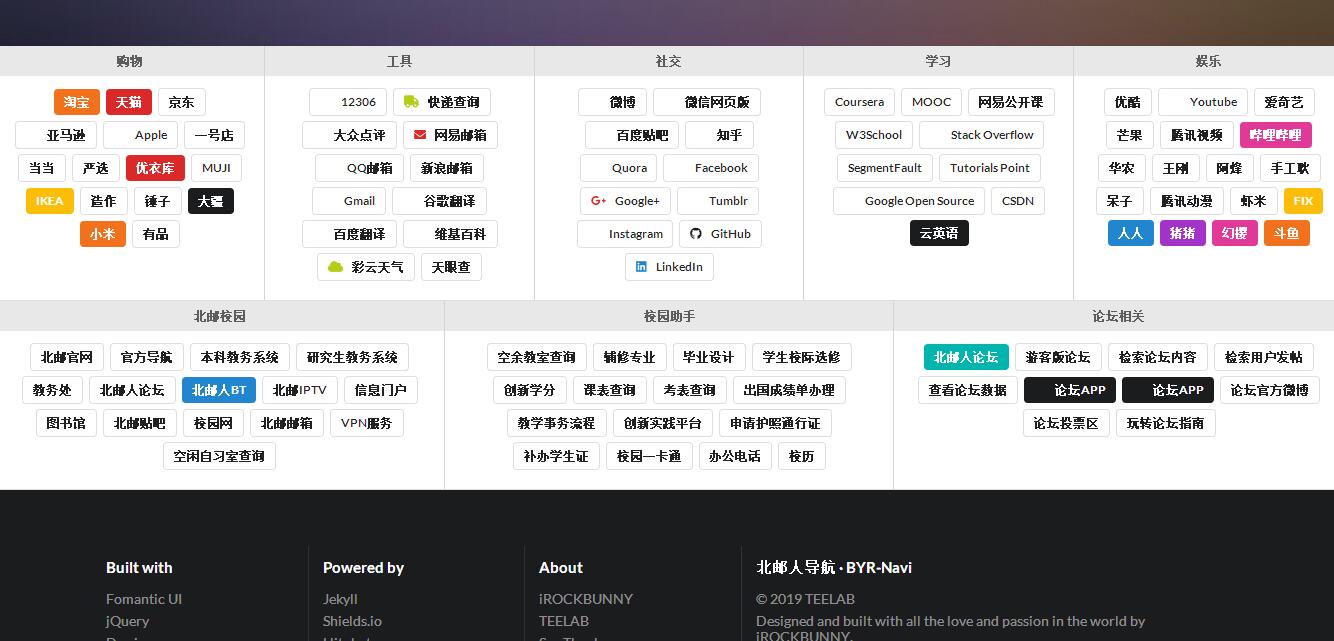Open the pink 哔哩哔哩 button

(1276, 135)
